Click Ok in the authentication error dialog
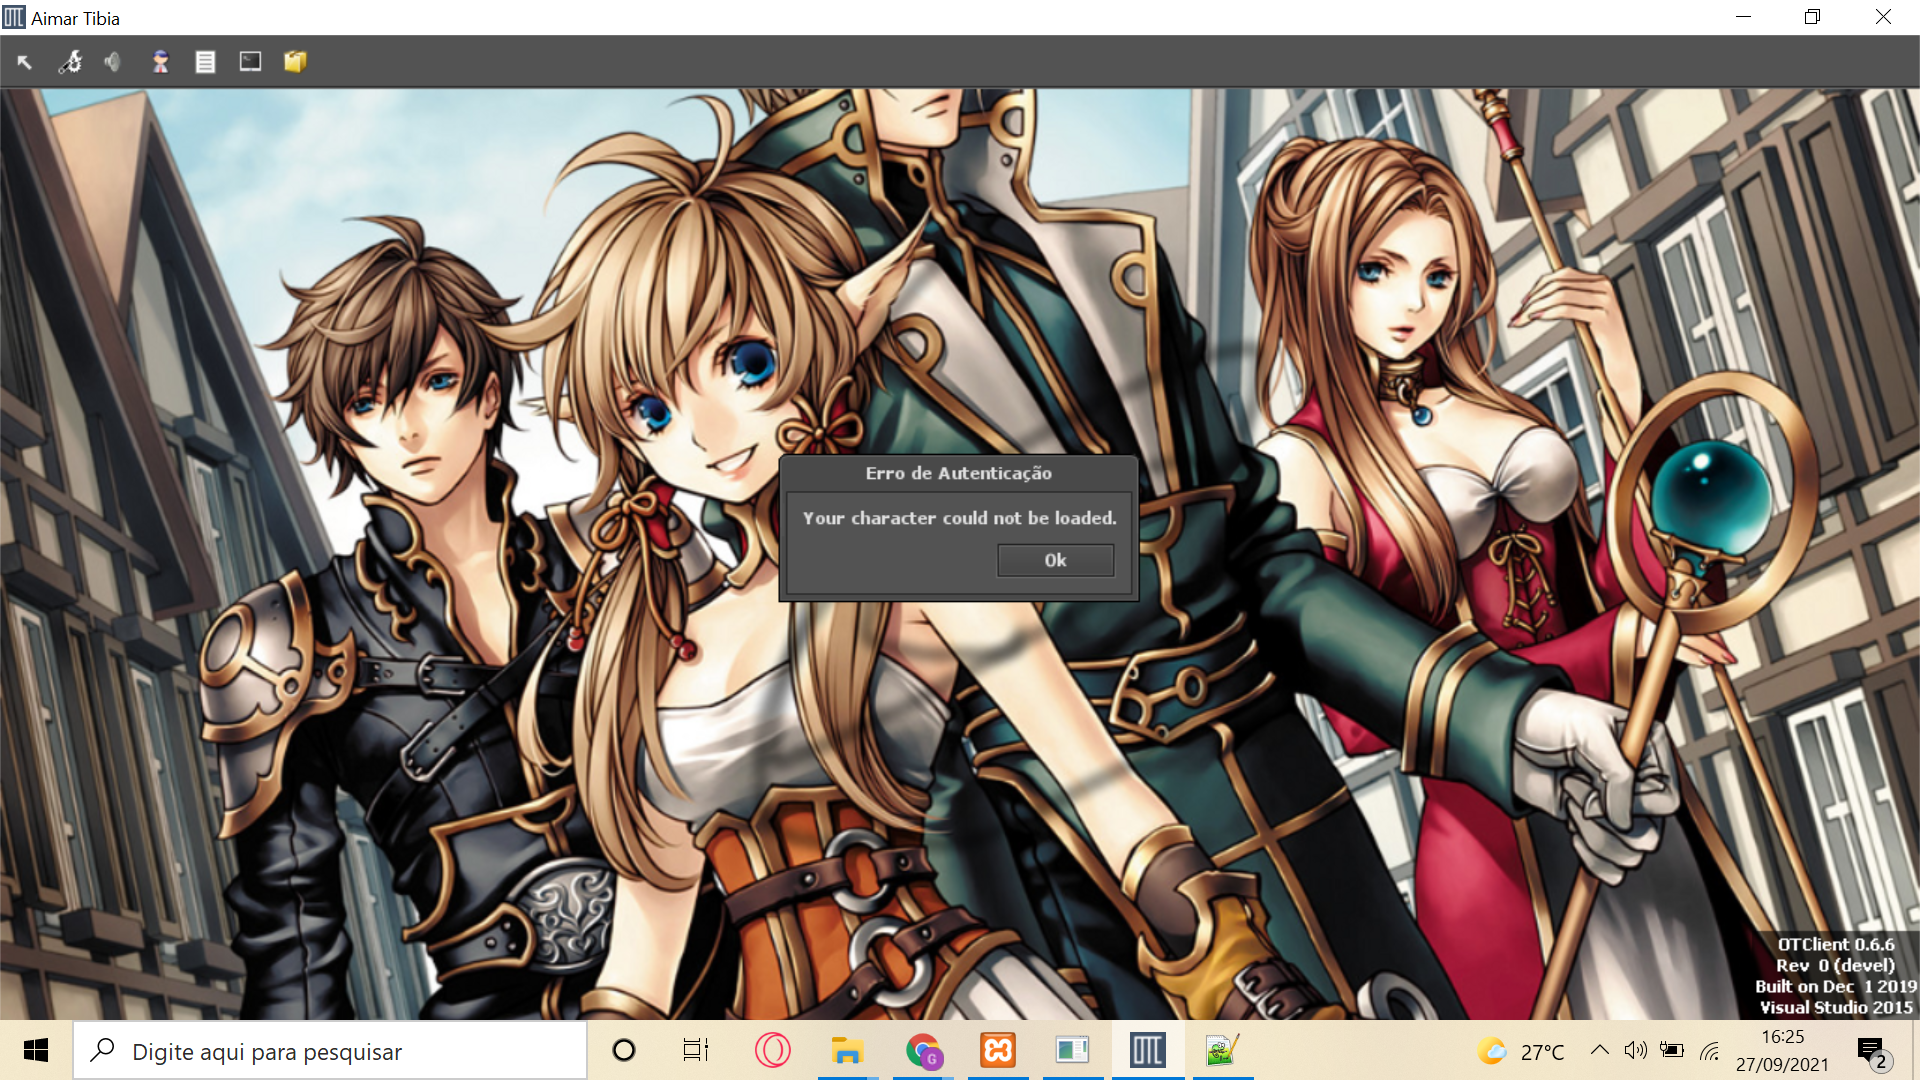Image resolution: width=1920 pixels, height=1080 pixels. tap(1055, 560)
